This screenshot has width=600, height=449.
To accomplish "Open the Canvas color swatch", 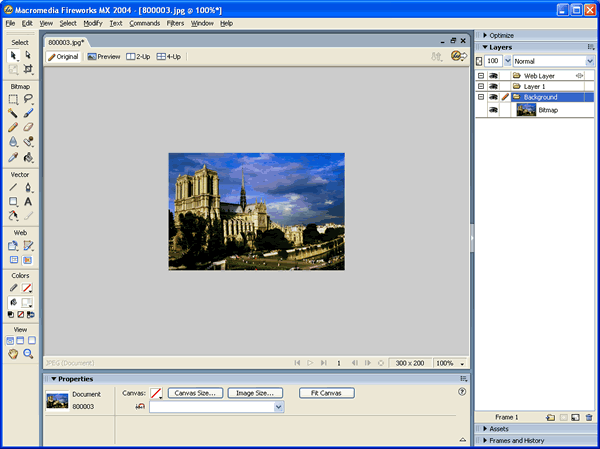I will tap(156, 393).
